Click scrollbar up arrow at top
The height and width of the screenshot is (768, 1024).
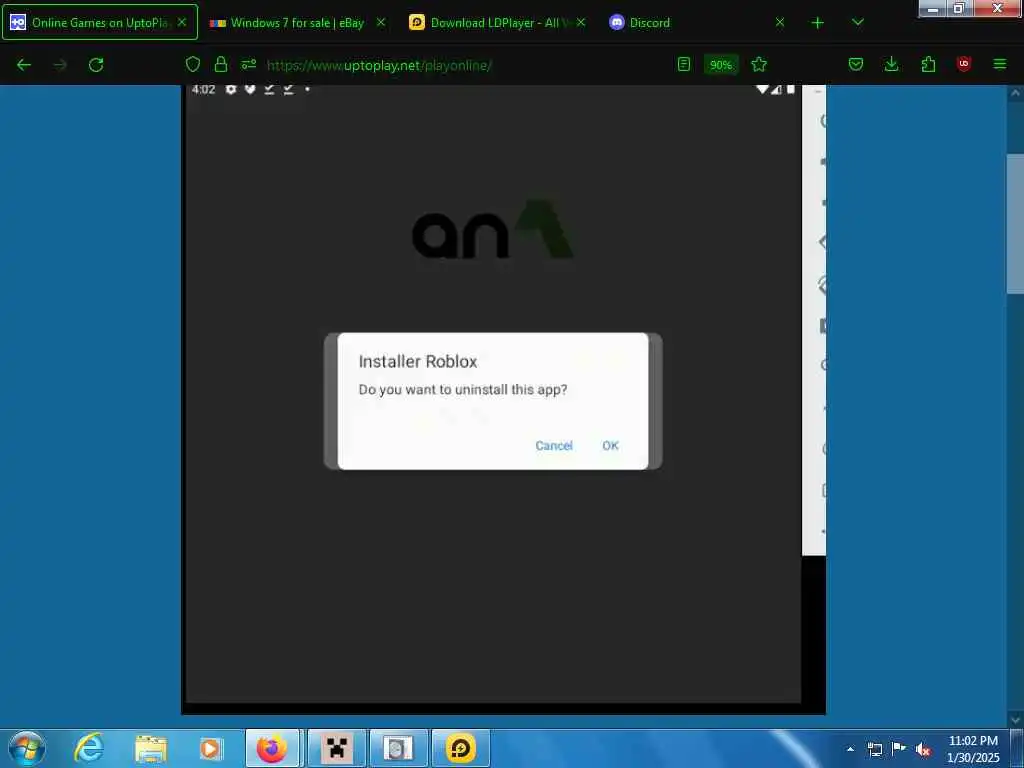coord(1016,94)
